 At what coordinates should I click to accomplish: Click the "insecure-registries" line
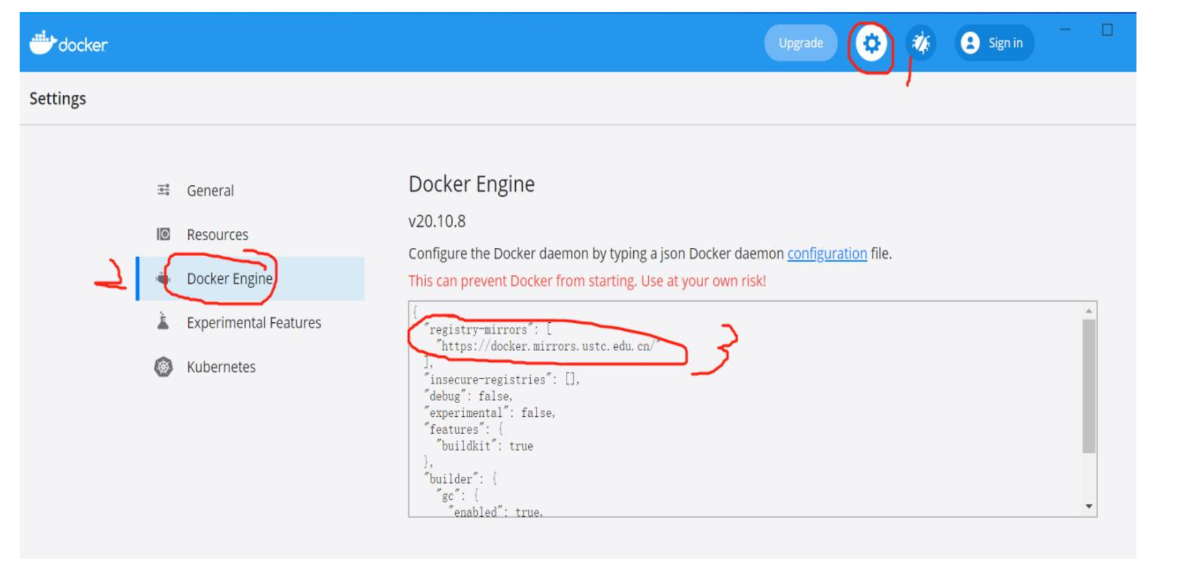(502, 380)
